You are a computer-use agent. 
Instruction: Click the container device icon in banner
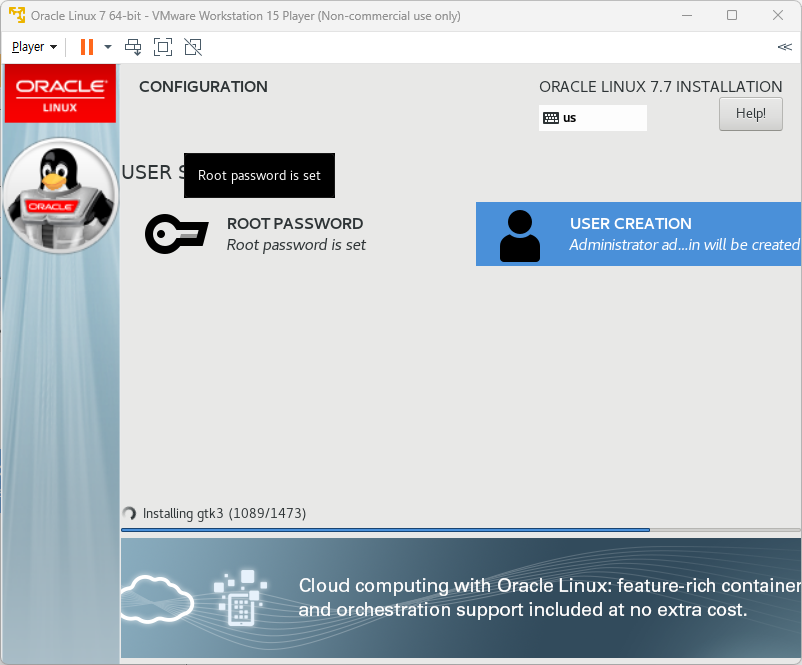coord(240,597)
